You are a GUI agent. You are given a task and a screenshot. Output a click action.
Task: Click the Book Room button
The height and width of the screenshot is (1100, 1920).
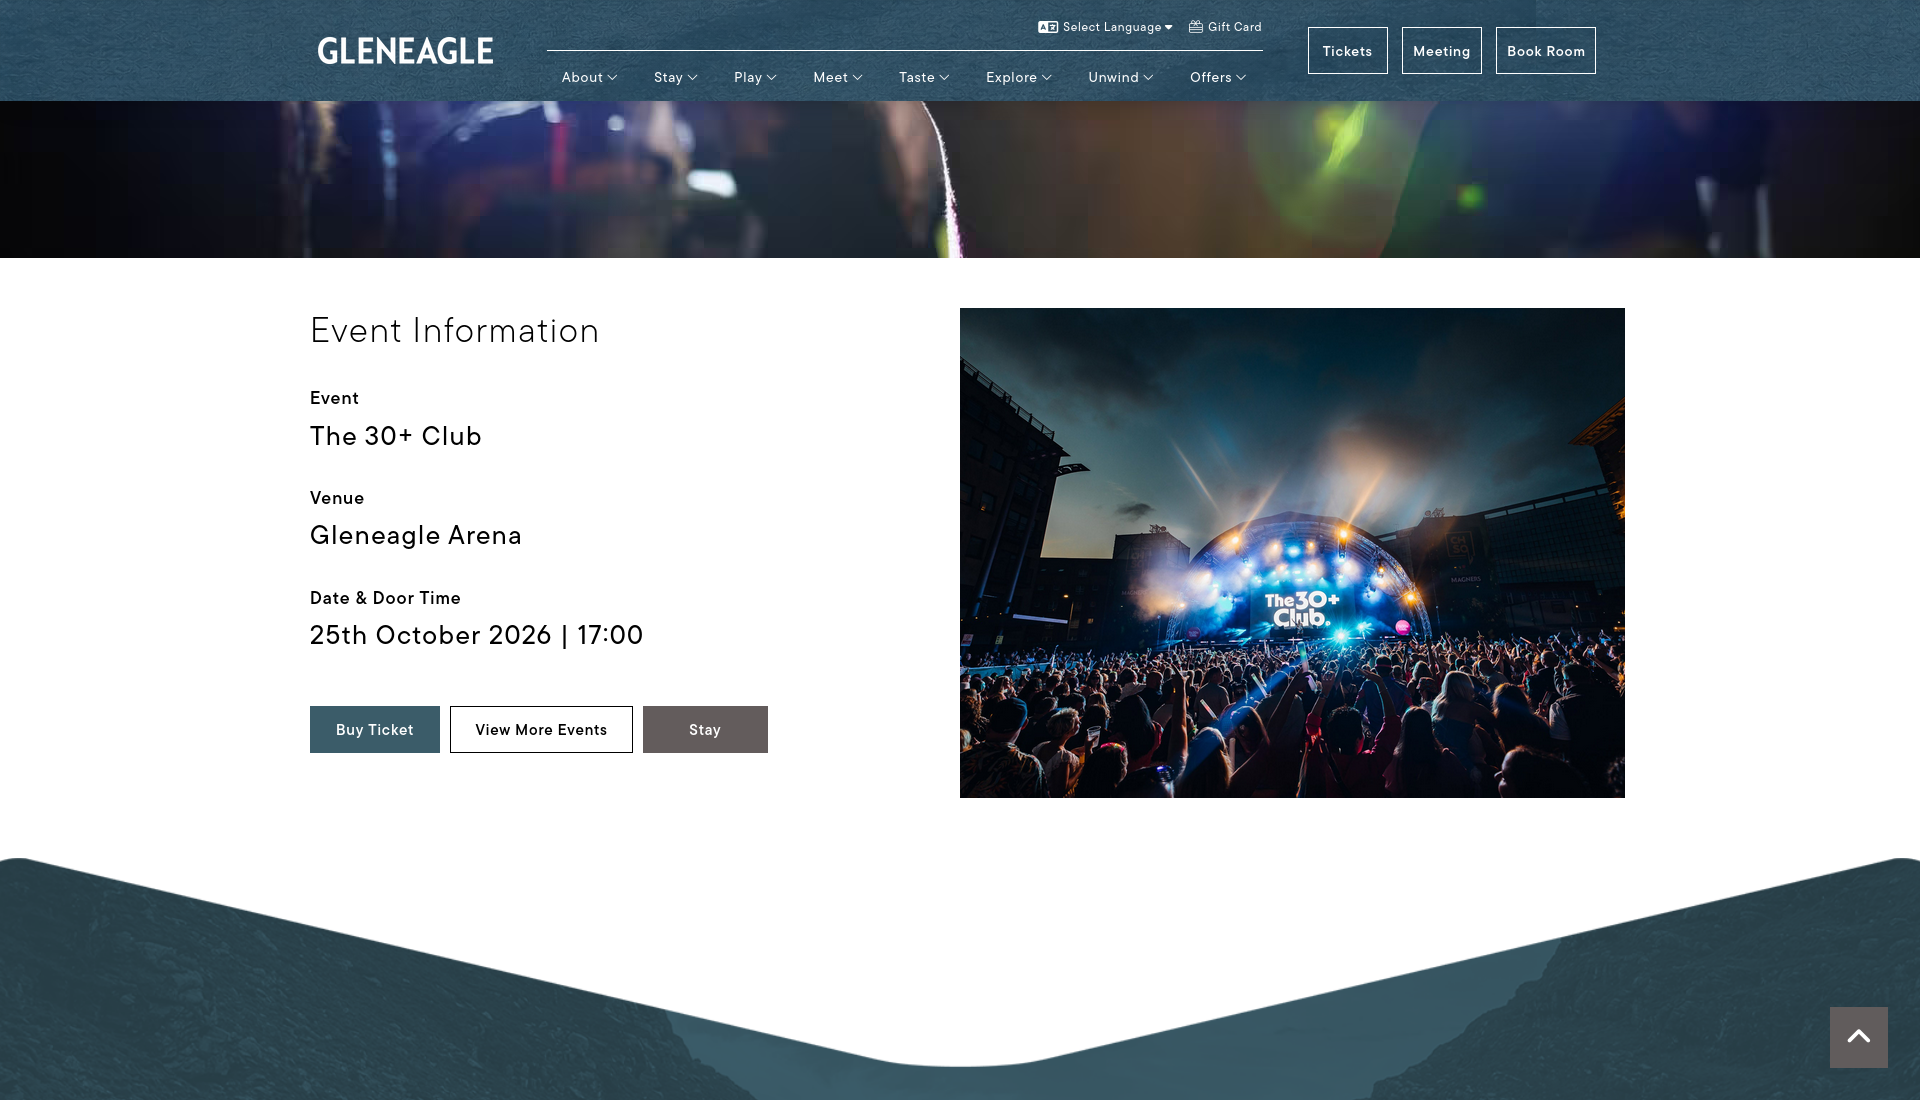click(1545, 51)
